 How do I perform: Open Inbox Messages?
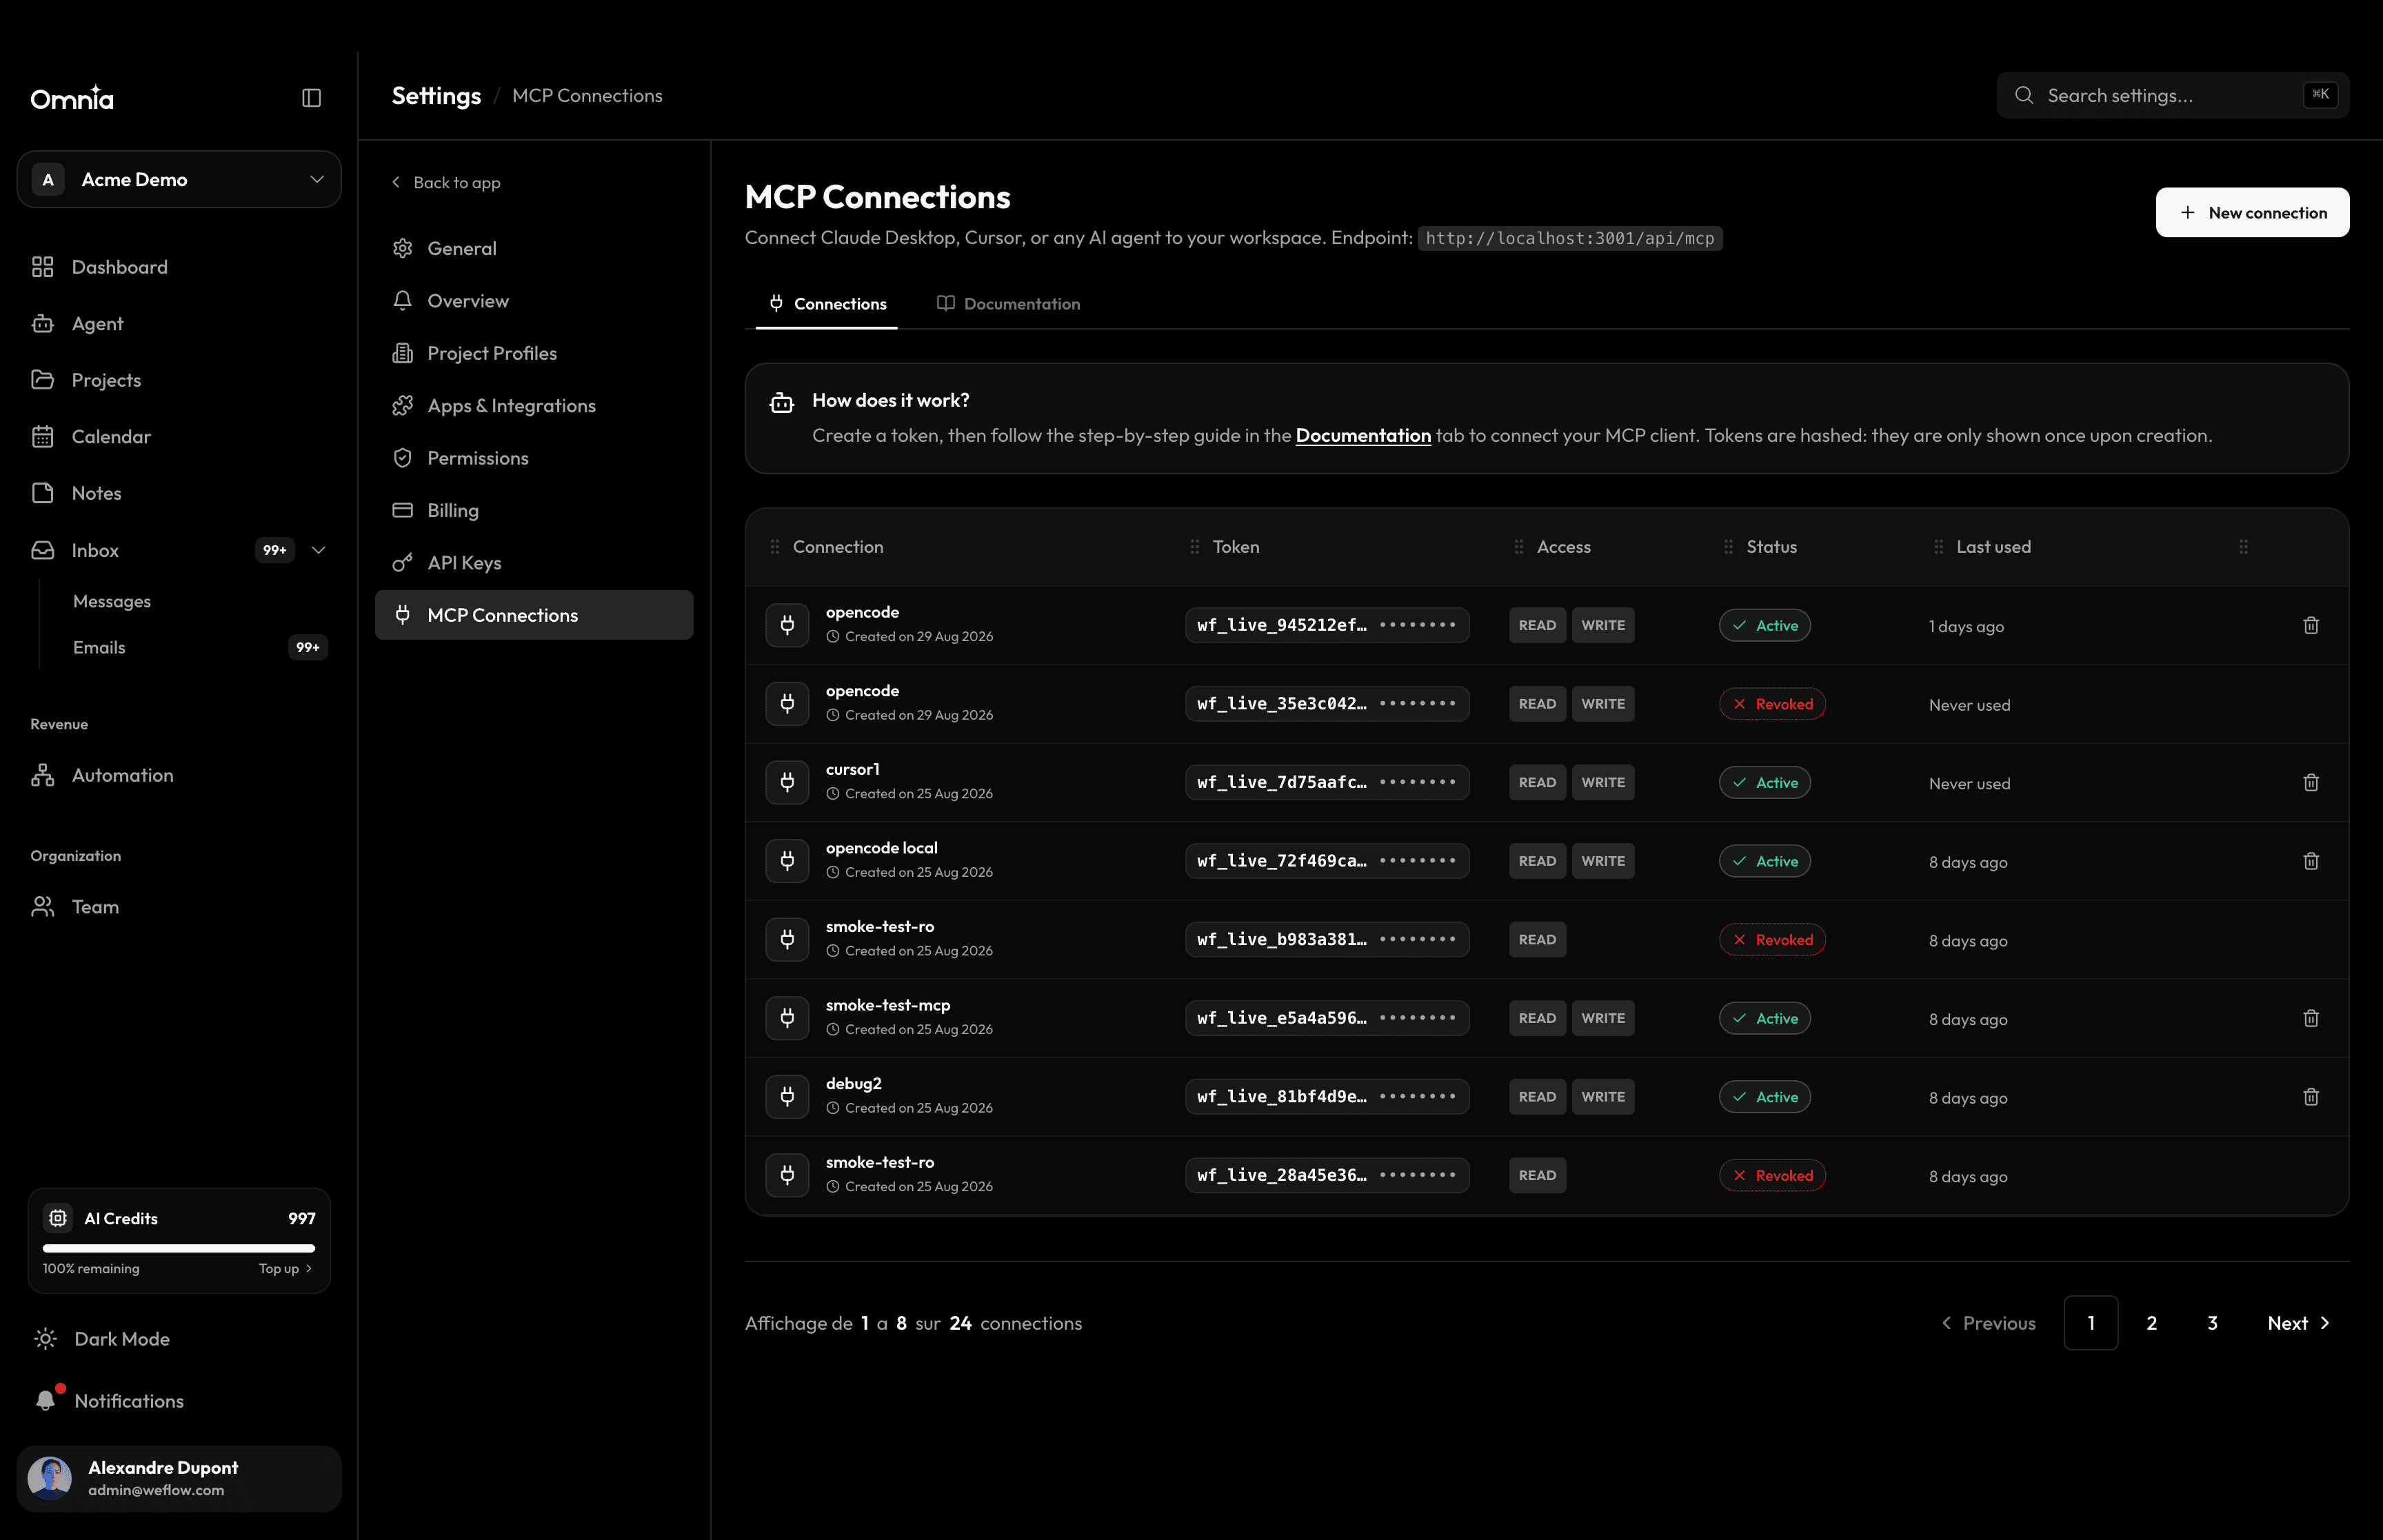point(111,601)
